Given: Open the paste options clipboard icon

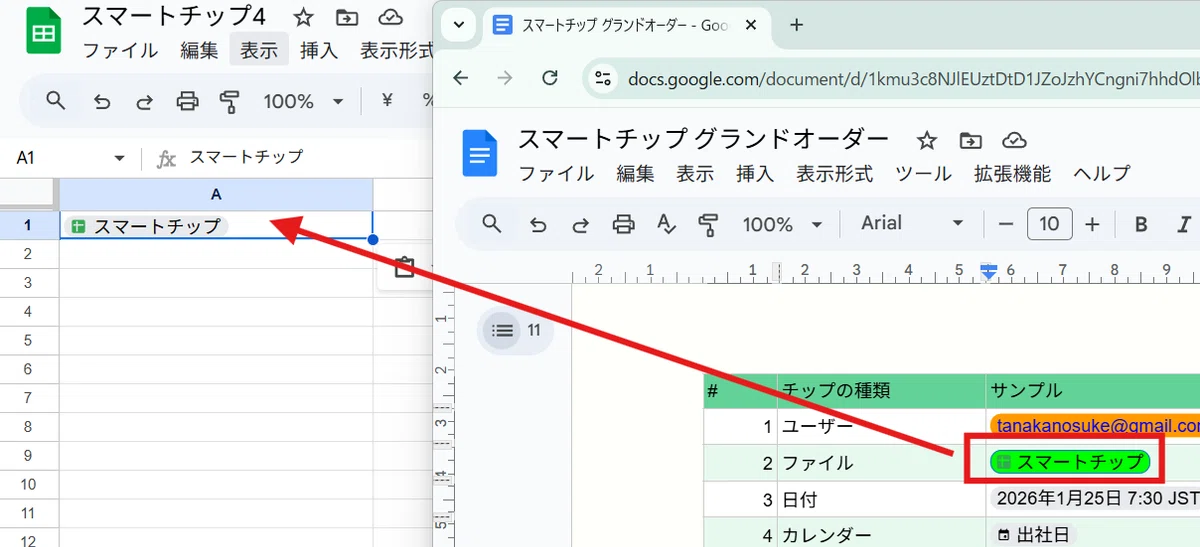Looking at the screenshot, I should (404, 268).
